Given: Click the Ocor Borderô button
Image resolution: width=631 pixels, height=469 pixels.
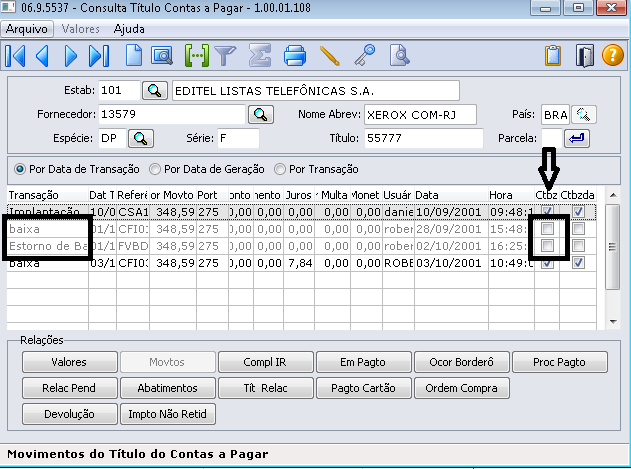Looking at the screenshot, I should point(462,362).
